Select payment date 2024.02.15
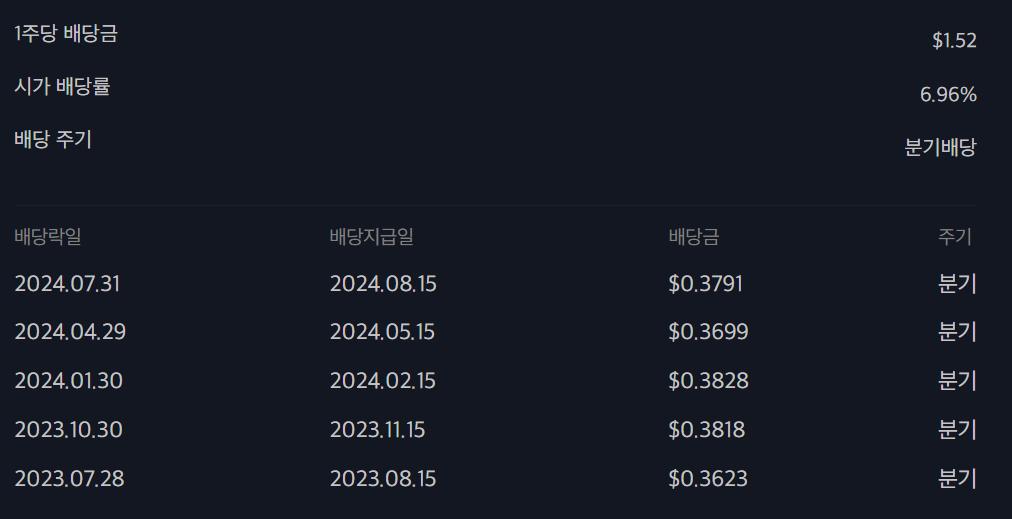The height and width of the screenshot is (519, 1012). (x=383, y=381)
